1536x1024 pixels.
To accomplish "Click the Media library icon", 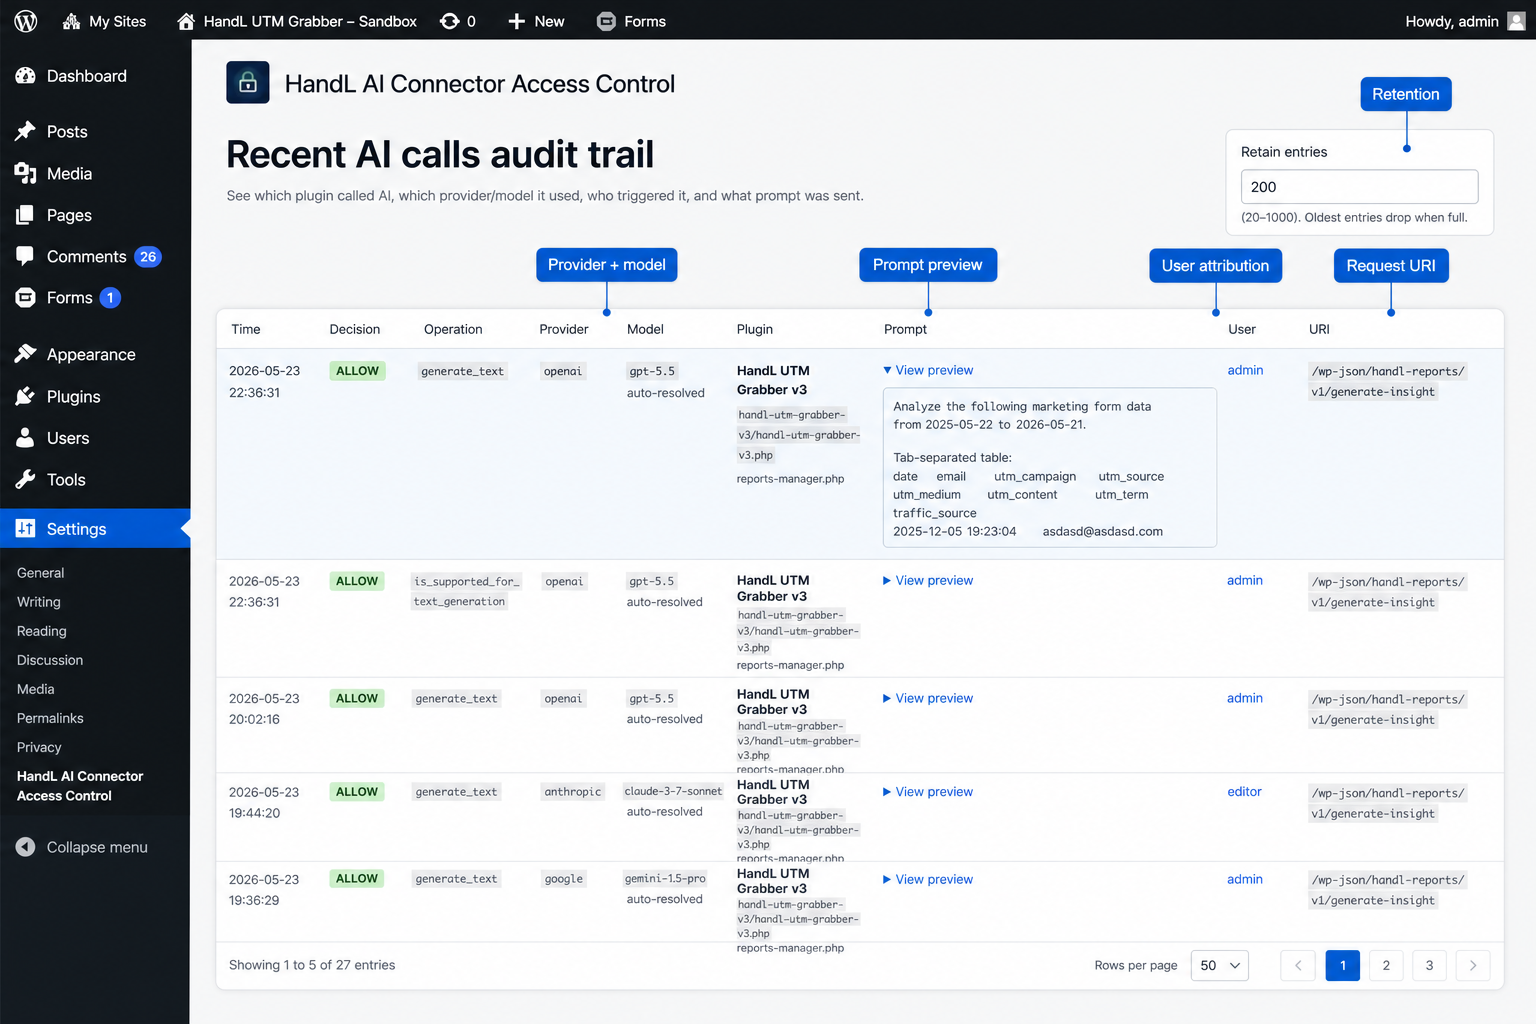I will [26, 173].
